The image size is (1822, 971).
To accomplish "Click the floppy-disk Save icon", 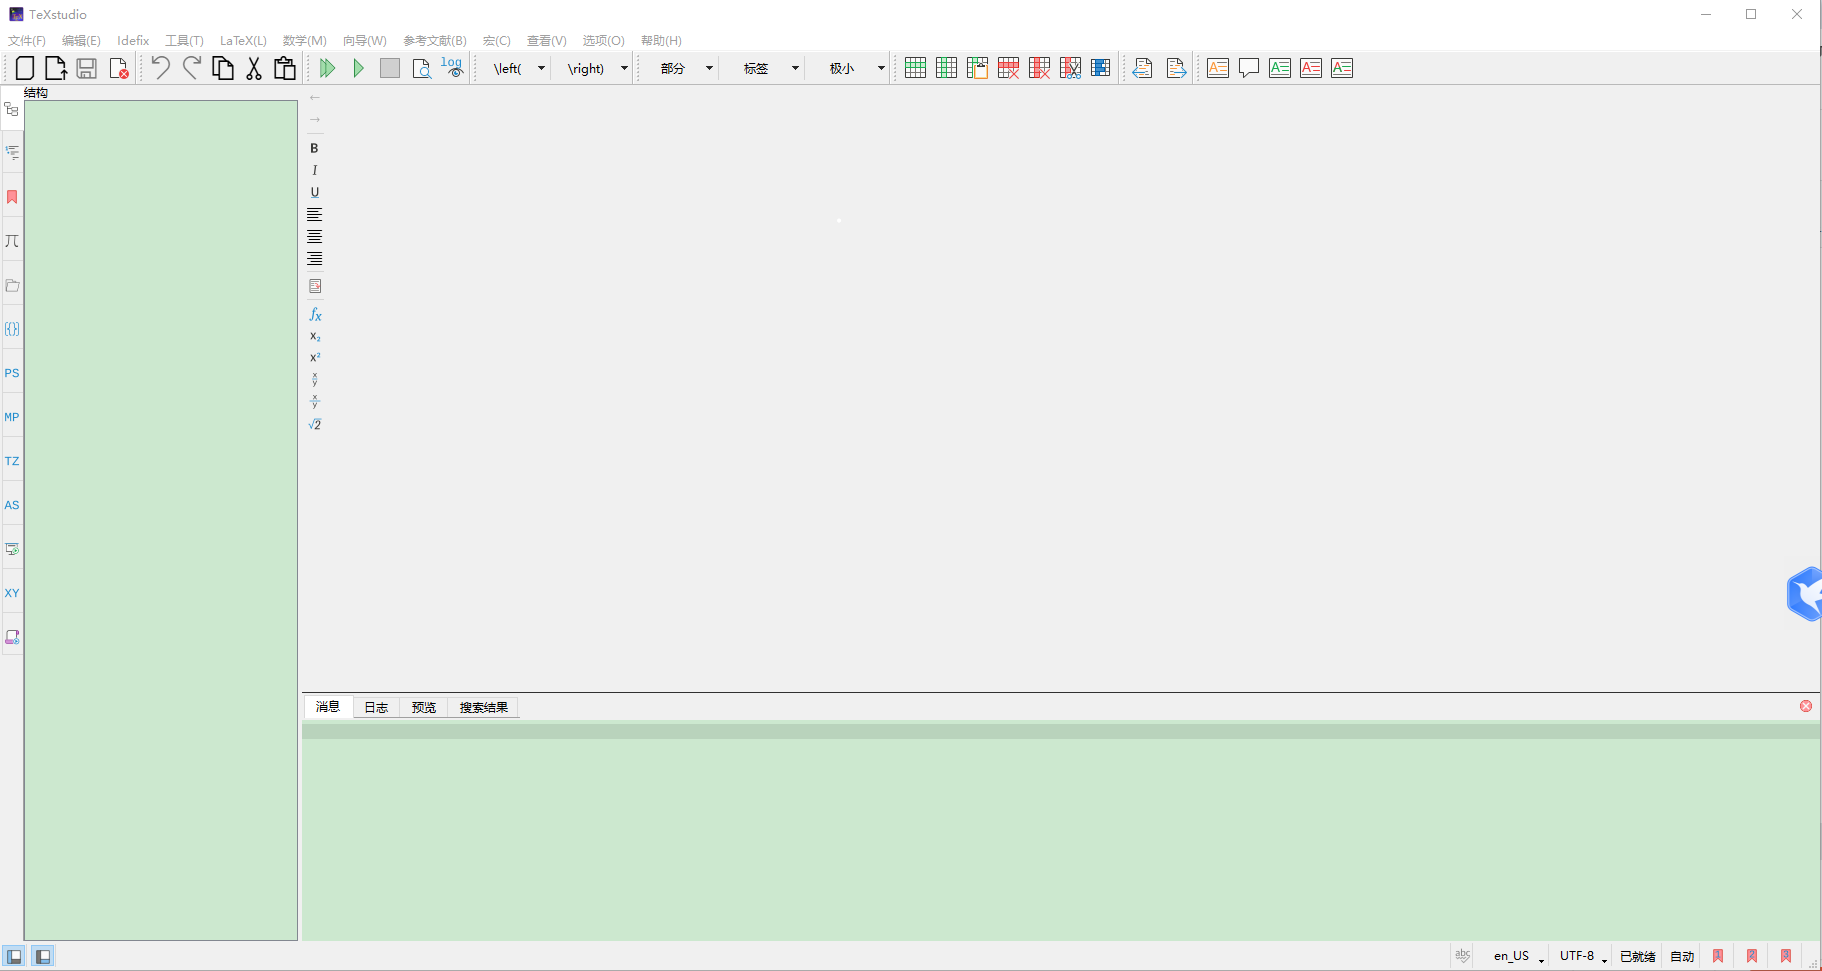I will [x=87, y=68].
